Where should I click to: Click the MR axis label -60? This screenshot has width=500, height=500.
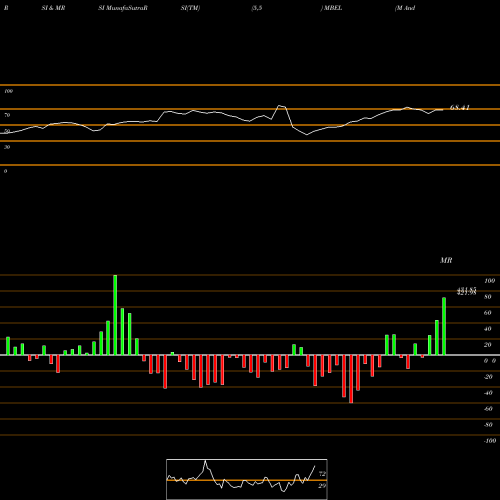pyautogui.click(x=488, y=409)
